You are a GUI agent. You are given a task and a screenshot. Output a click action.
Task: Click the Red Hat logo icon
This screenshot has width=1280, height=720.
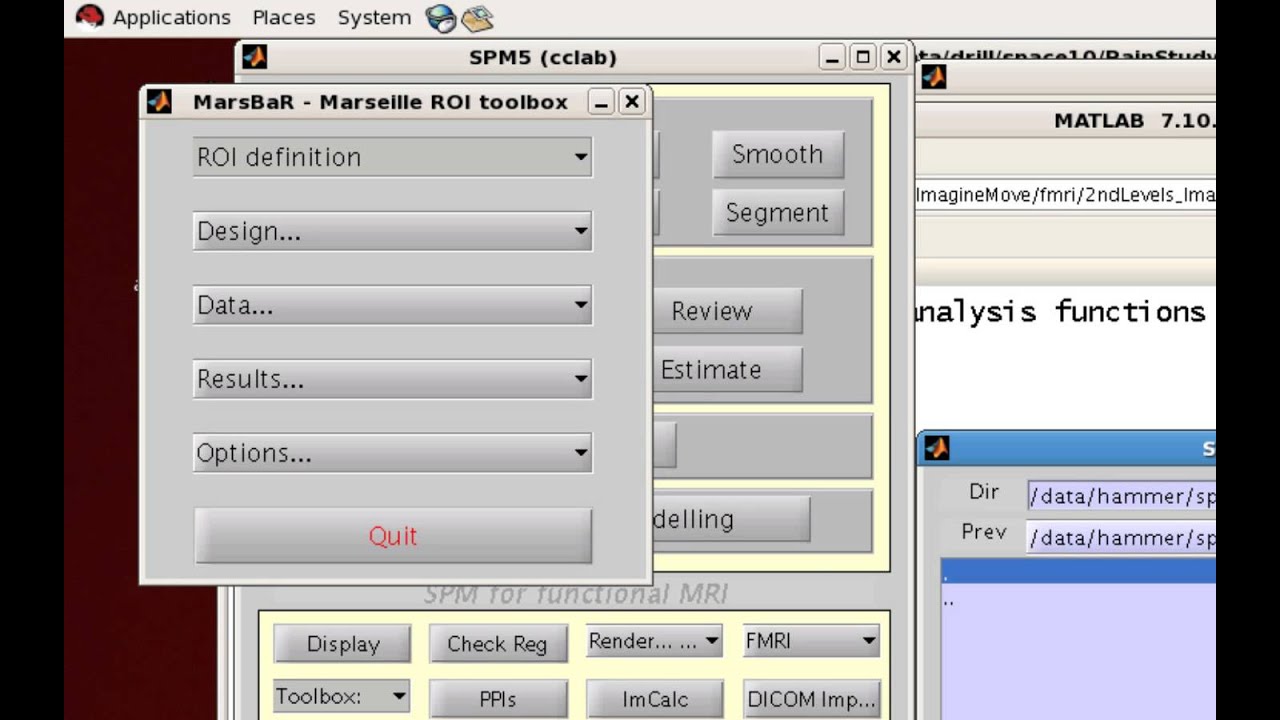[x=90, y=17]
